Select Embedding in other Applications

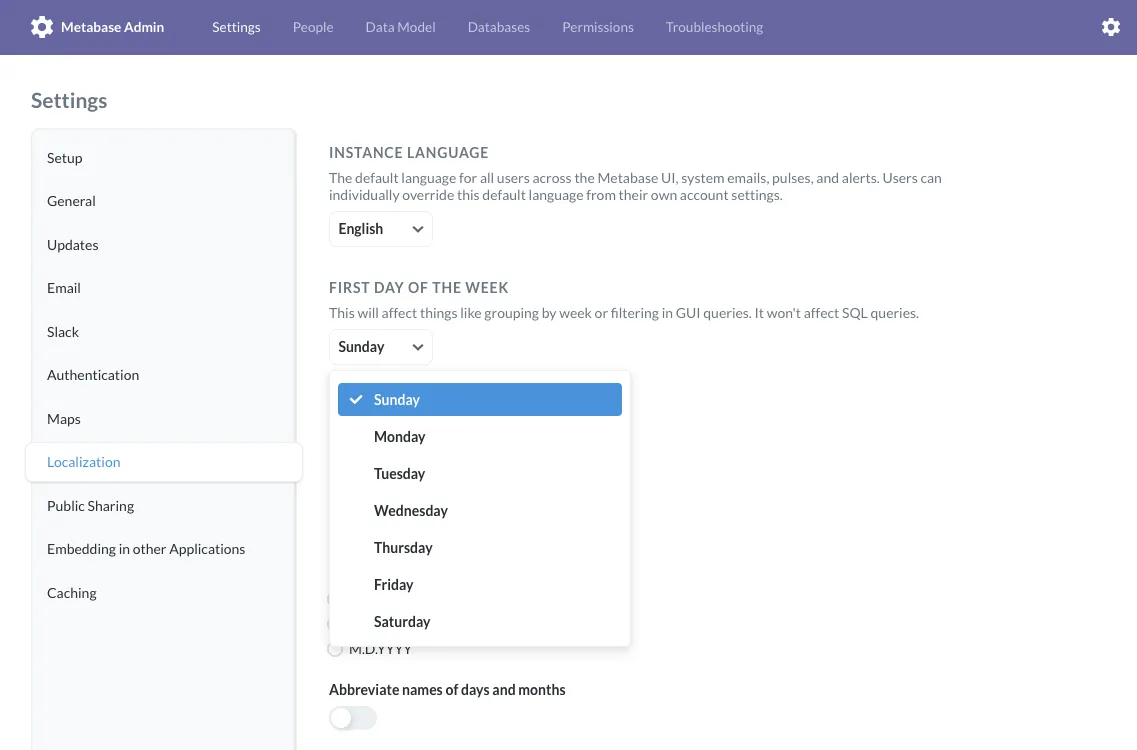pyautogui.click(x=146, y=549)
